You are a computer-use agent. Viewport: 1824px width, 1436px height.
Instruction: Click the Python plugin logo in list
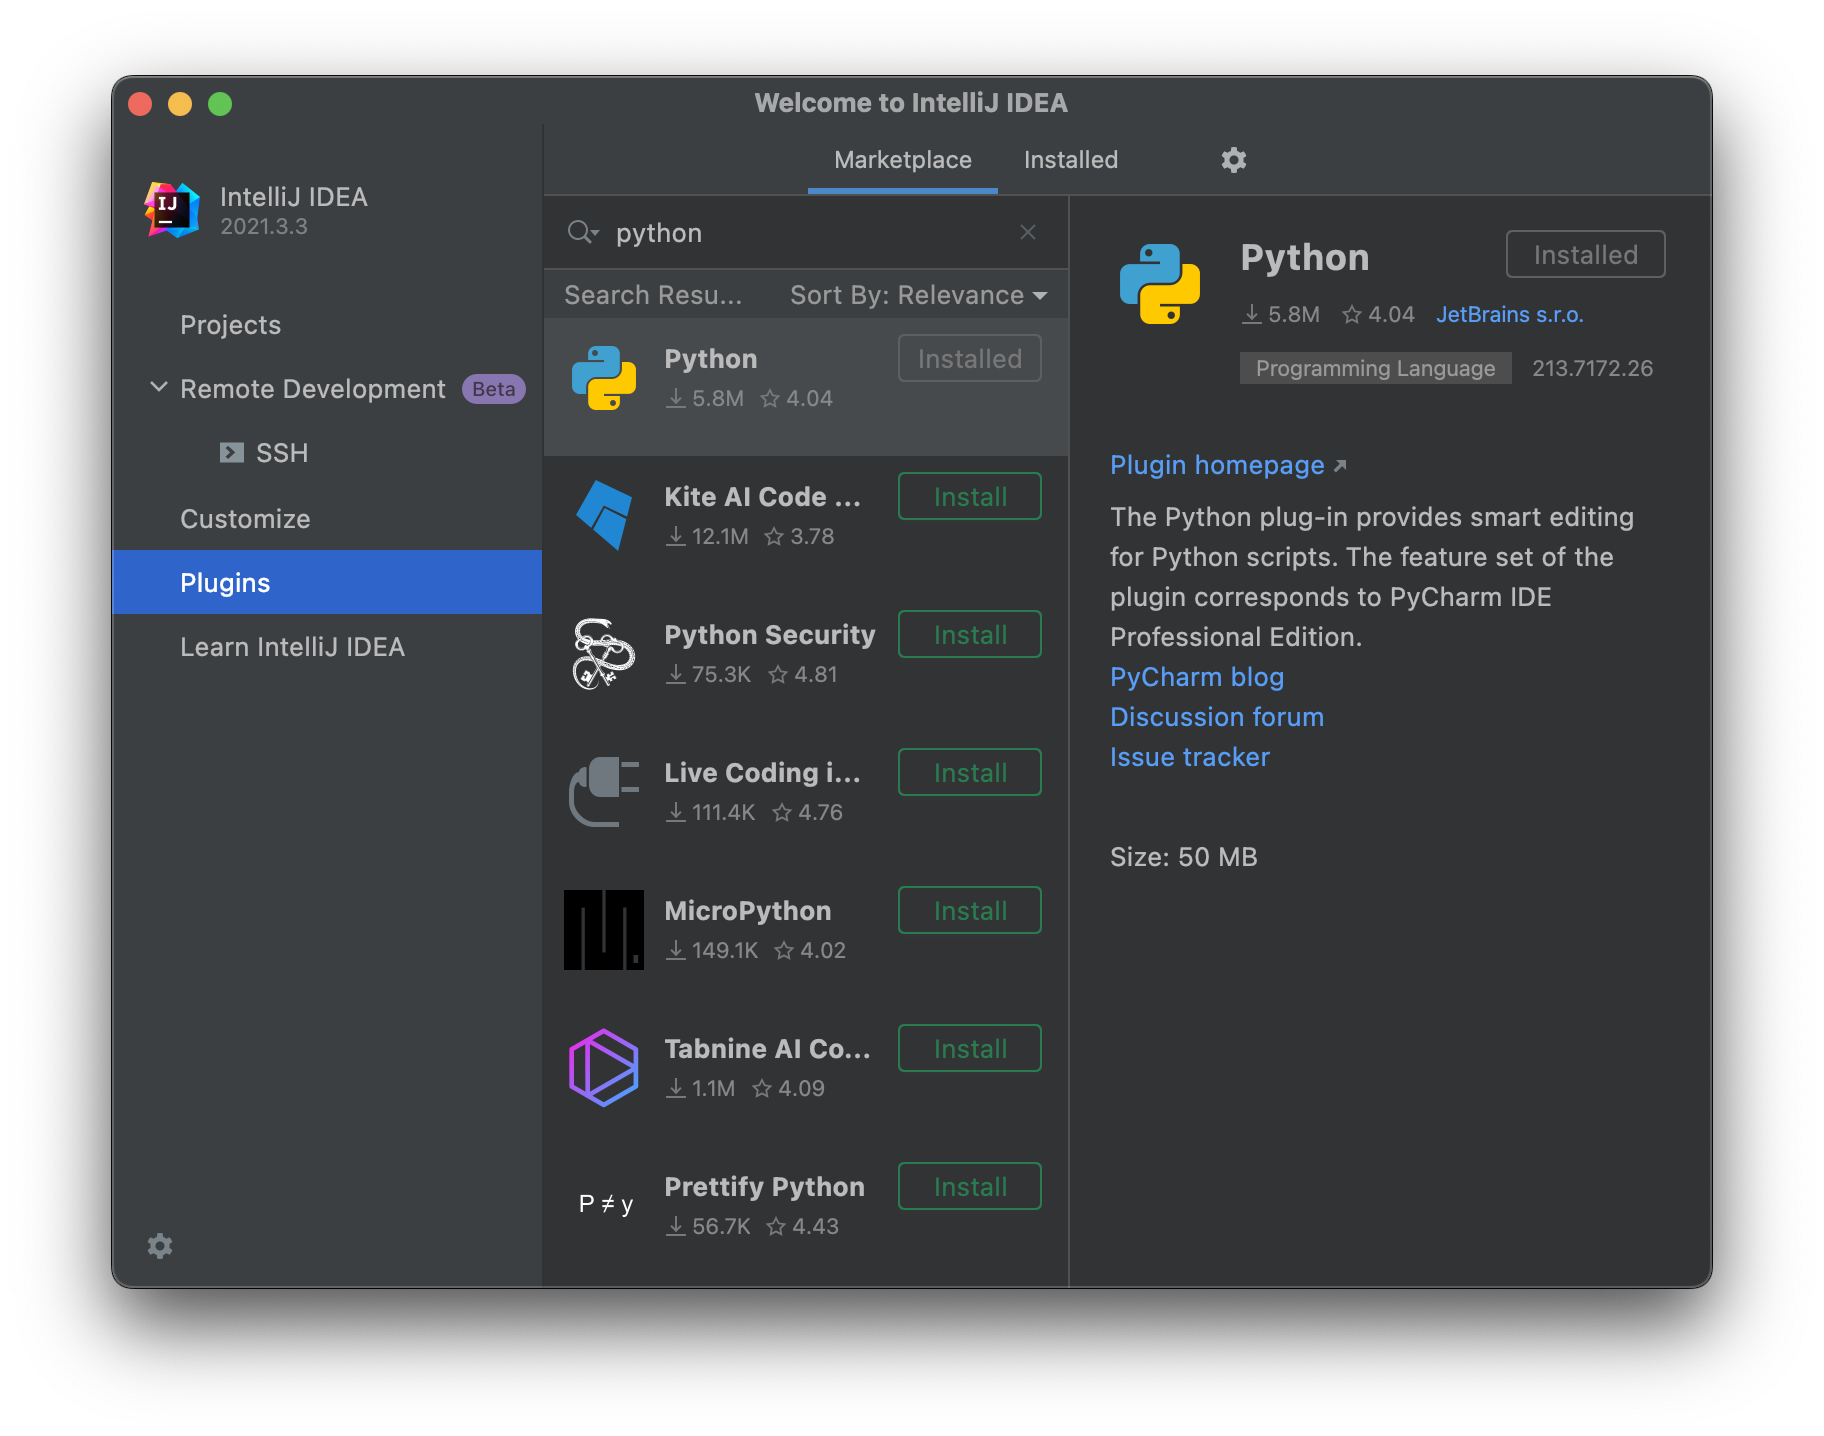point(604,378)
